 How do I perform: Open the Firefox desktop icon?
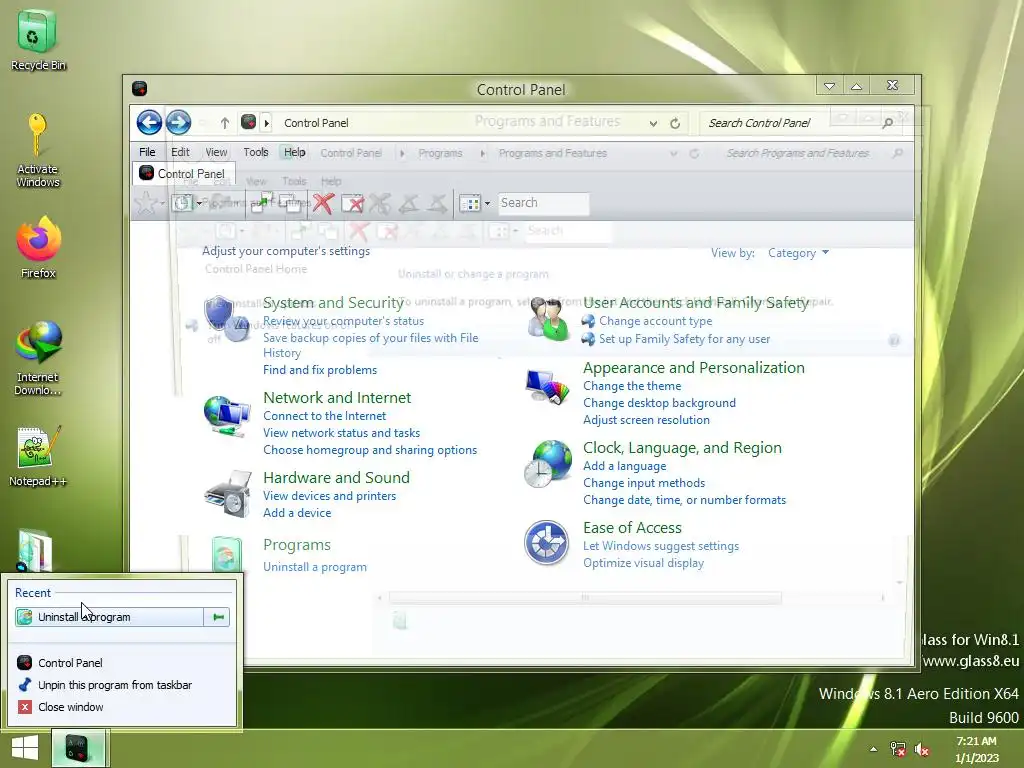[x=39, y=247]
